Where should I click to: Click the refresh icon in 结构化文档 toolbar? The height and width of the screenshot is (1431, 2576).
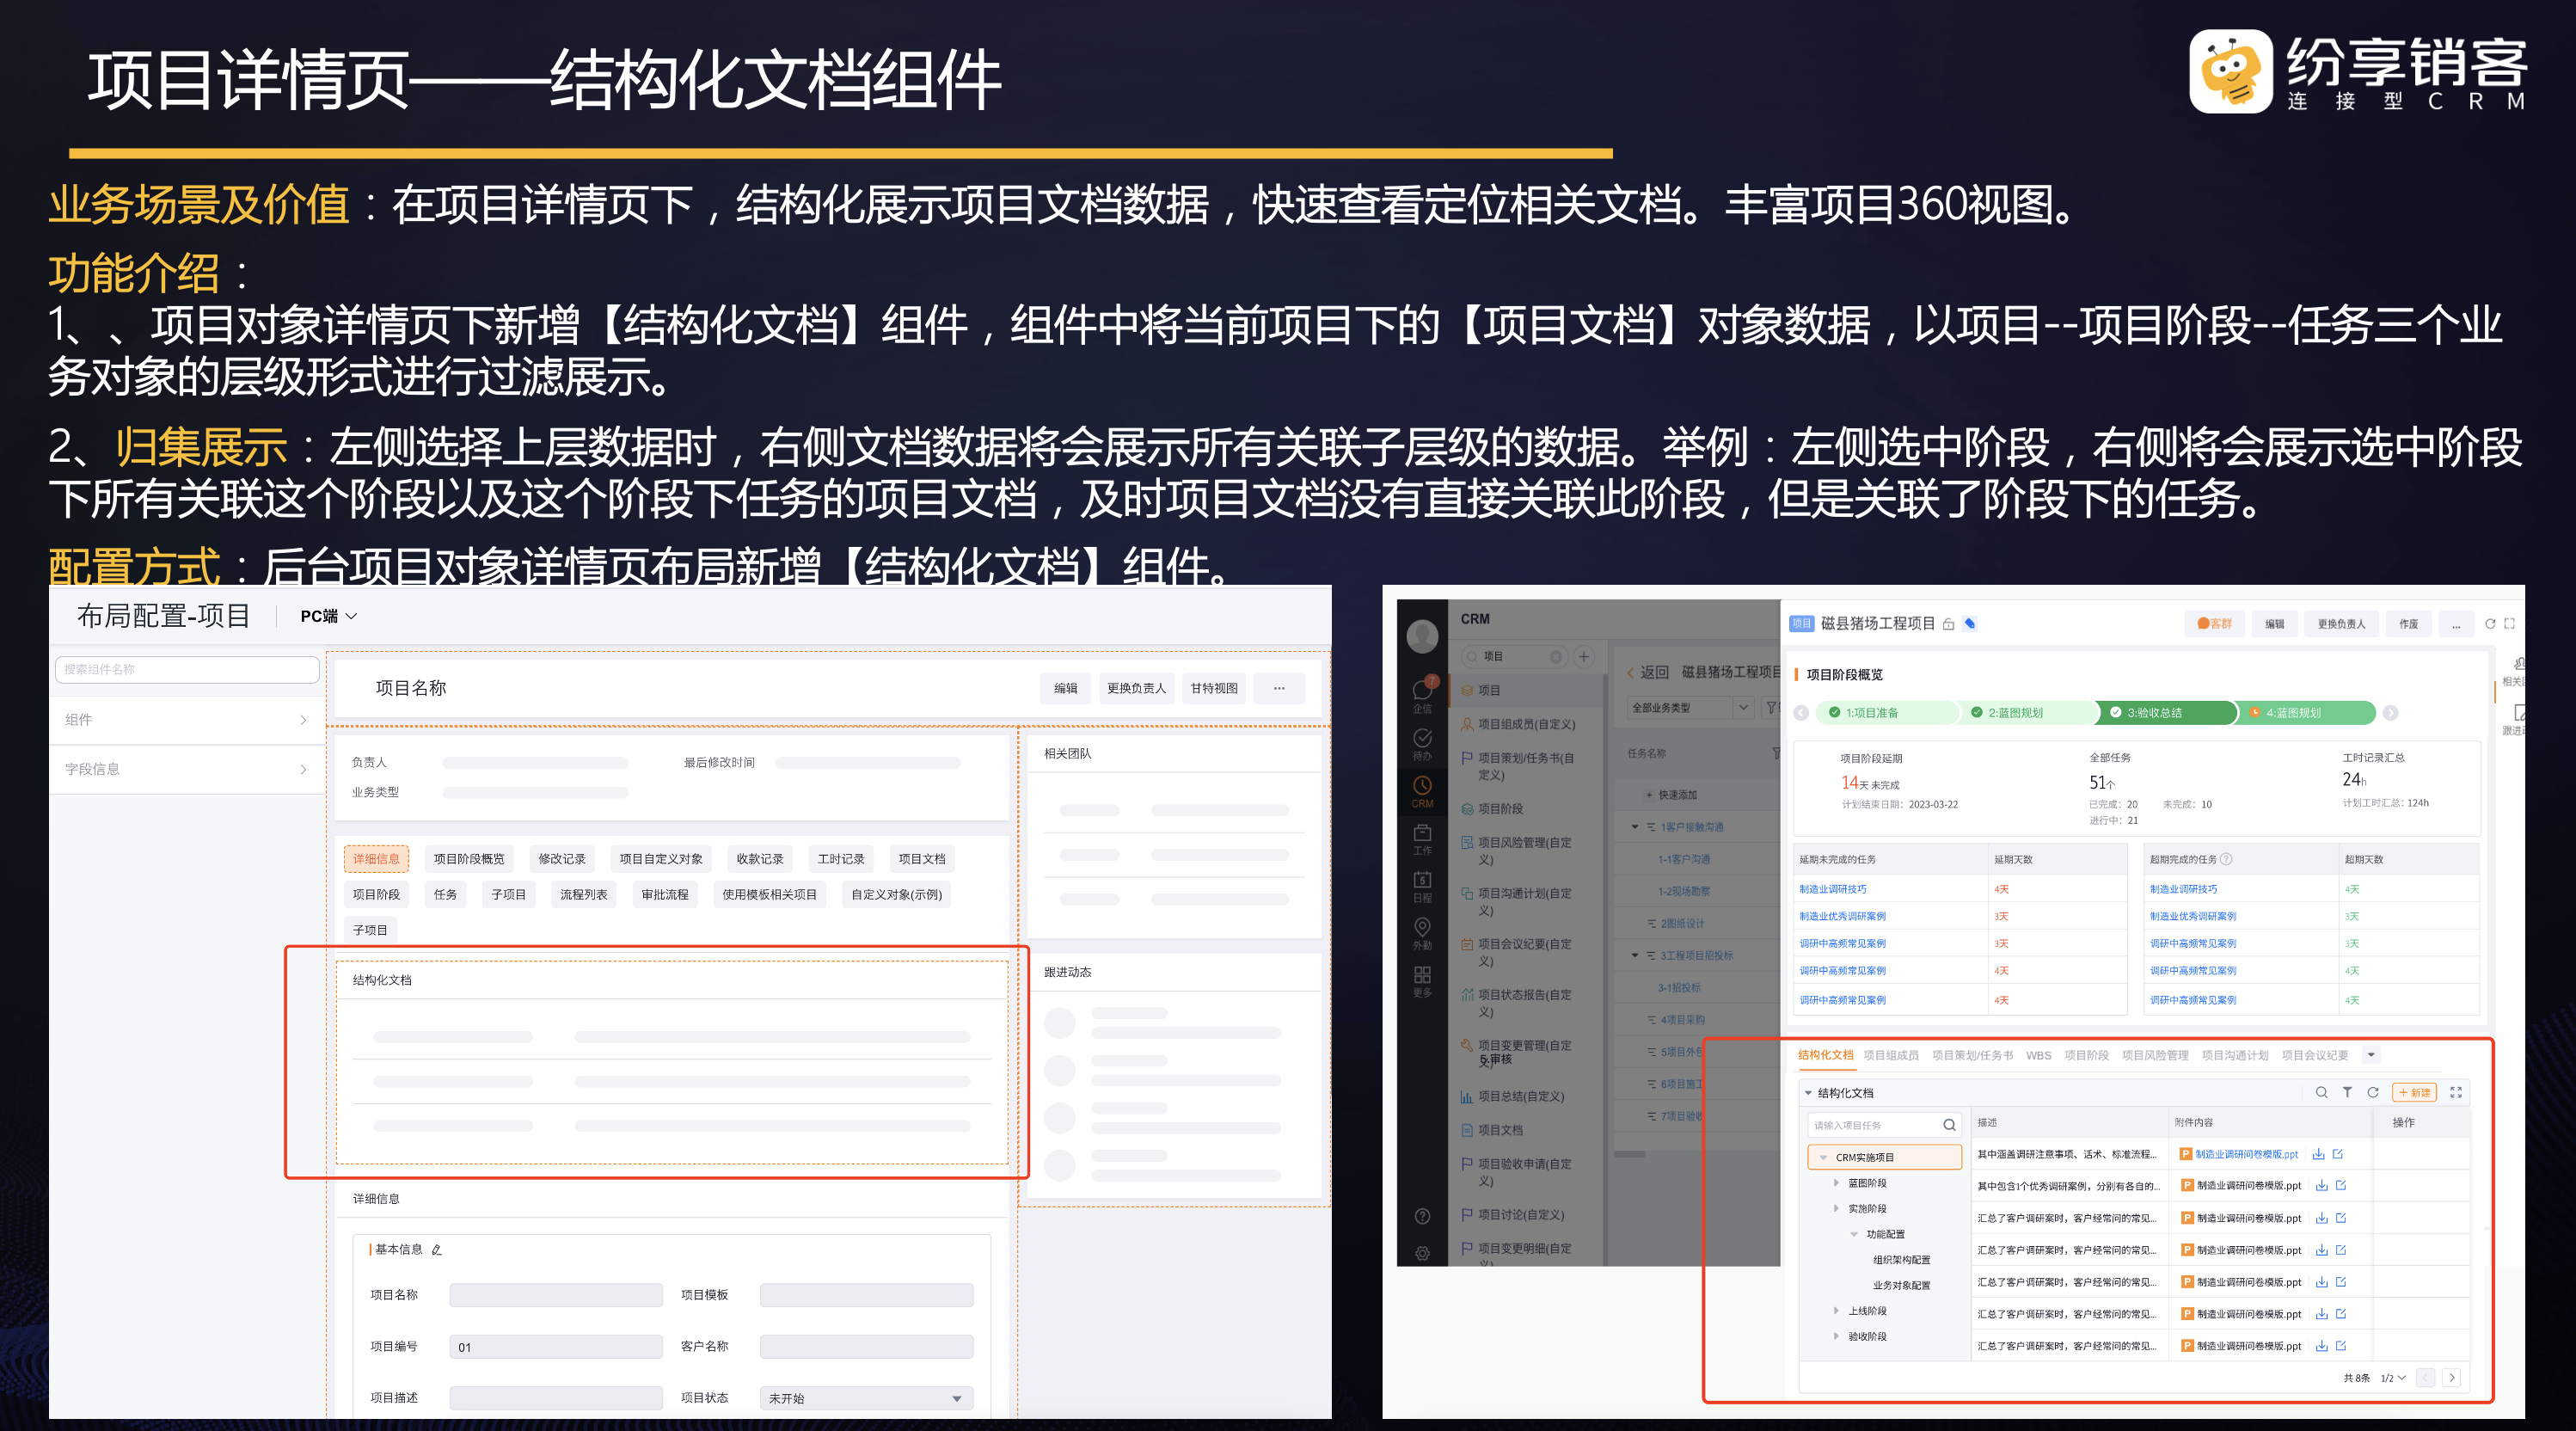tap(2372, 1092)
